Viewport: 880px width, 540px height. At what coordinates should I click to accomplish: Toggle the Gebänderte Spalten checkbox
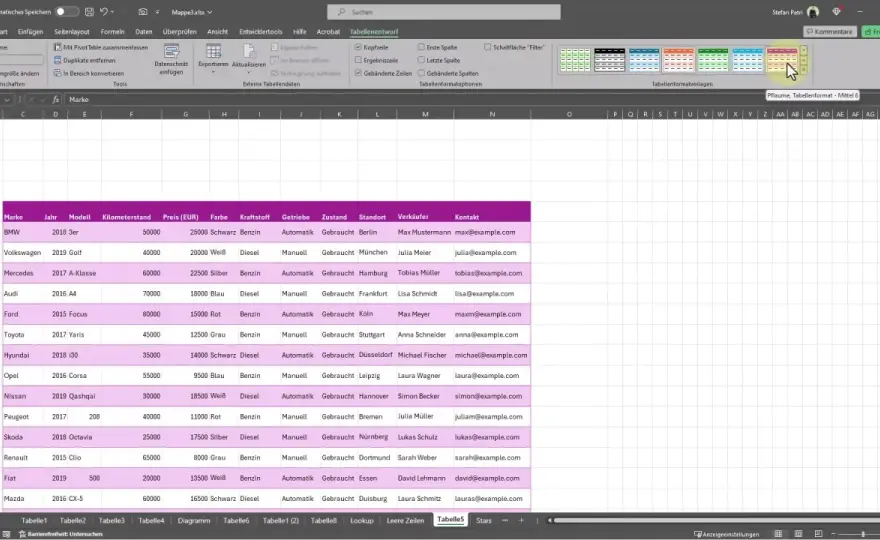click(421, 73)
